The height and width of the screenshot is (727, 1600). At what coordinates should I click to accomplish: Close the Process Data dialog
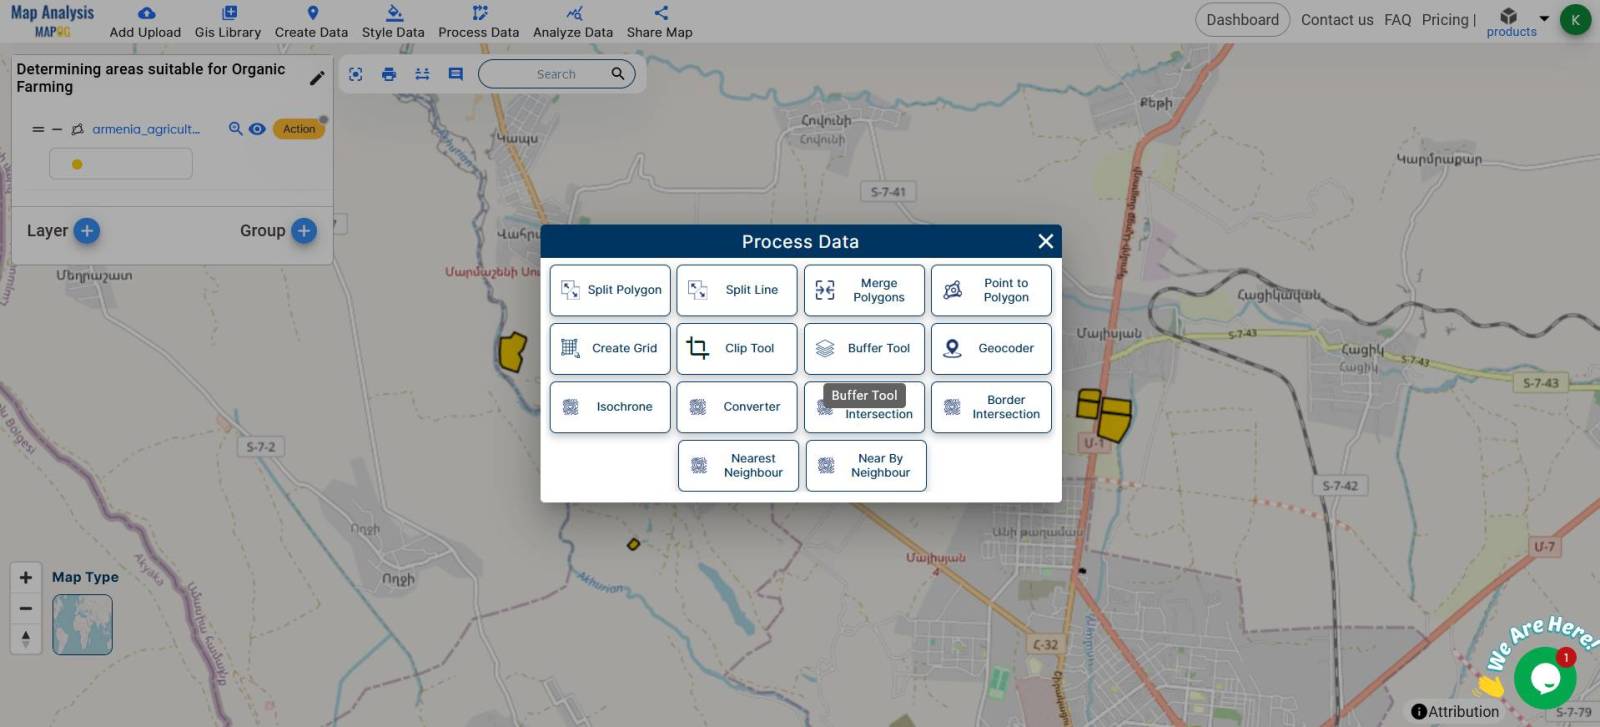coord(1046,241)
